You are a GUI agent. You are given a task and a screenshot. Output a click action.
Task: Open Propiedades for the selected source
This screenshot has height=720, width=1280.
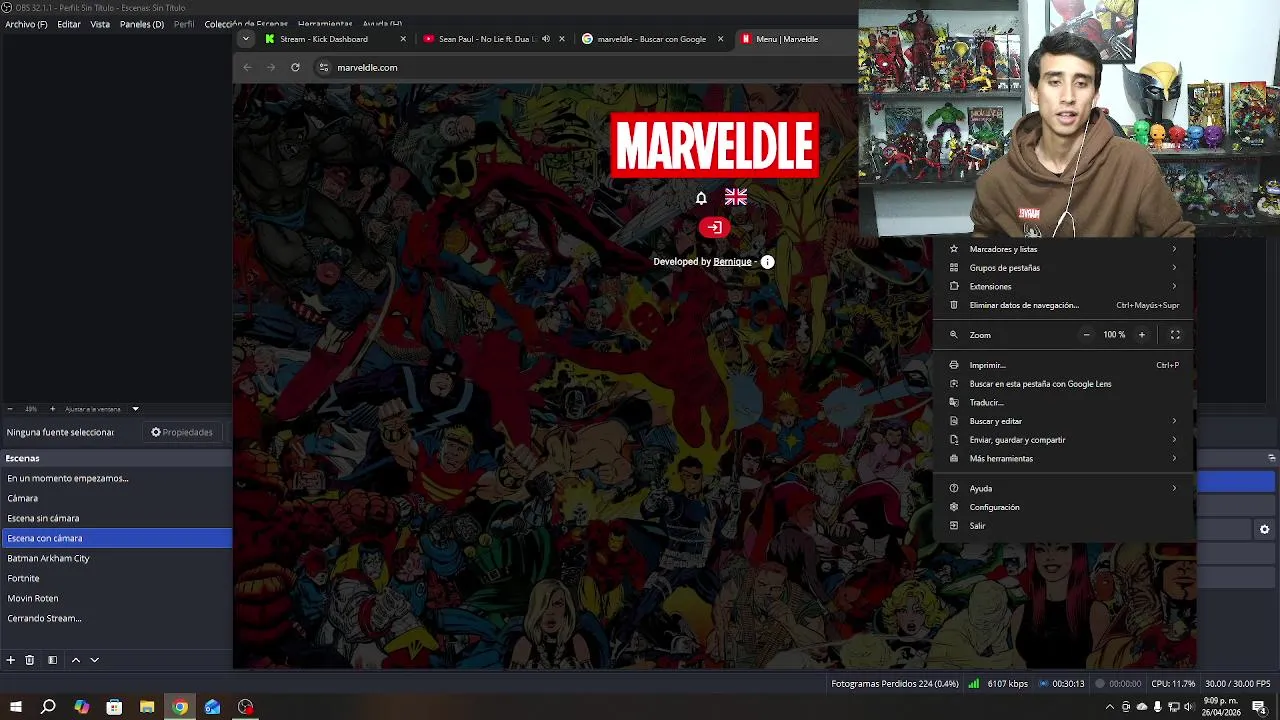click(x=182, y=432)
